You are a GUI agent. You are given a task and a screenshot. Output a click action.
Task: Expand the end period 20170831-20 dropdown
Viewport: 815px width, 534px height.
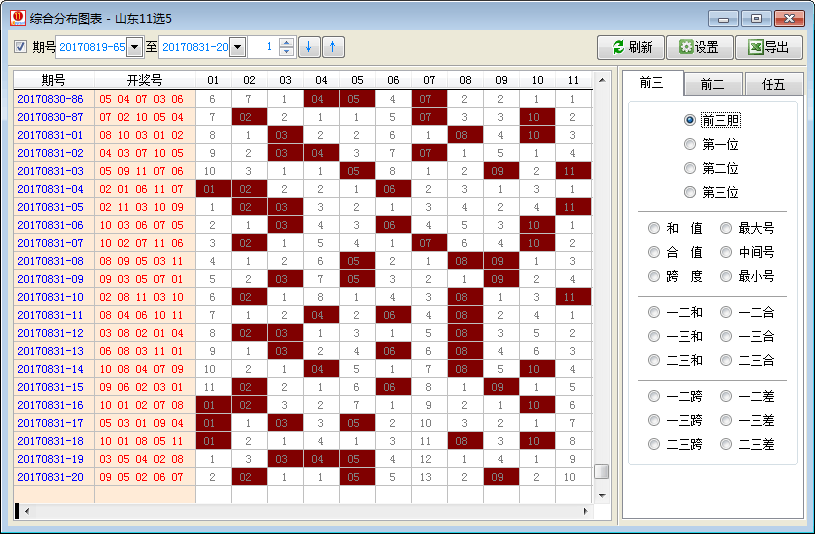click(x=237, y=47)
